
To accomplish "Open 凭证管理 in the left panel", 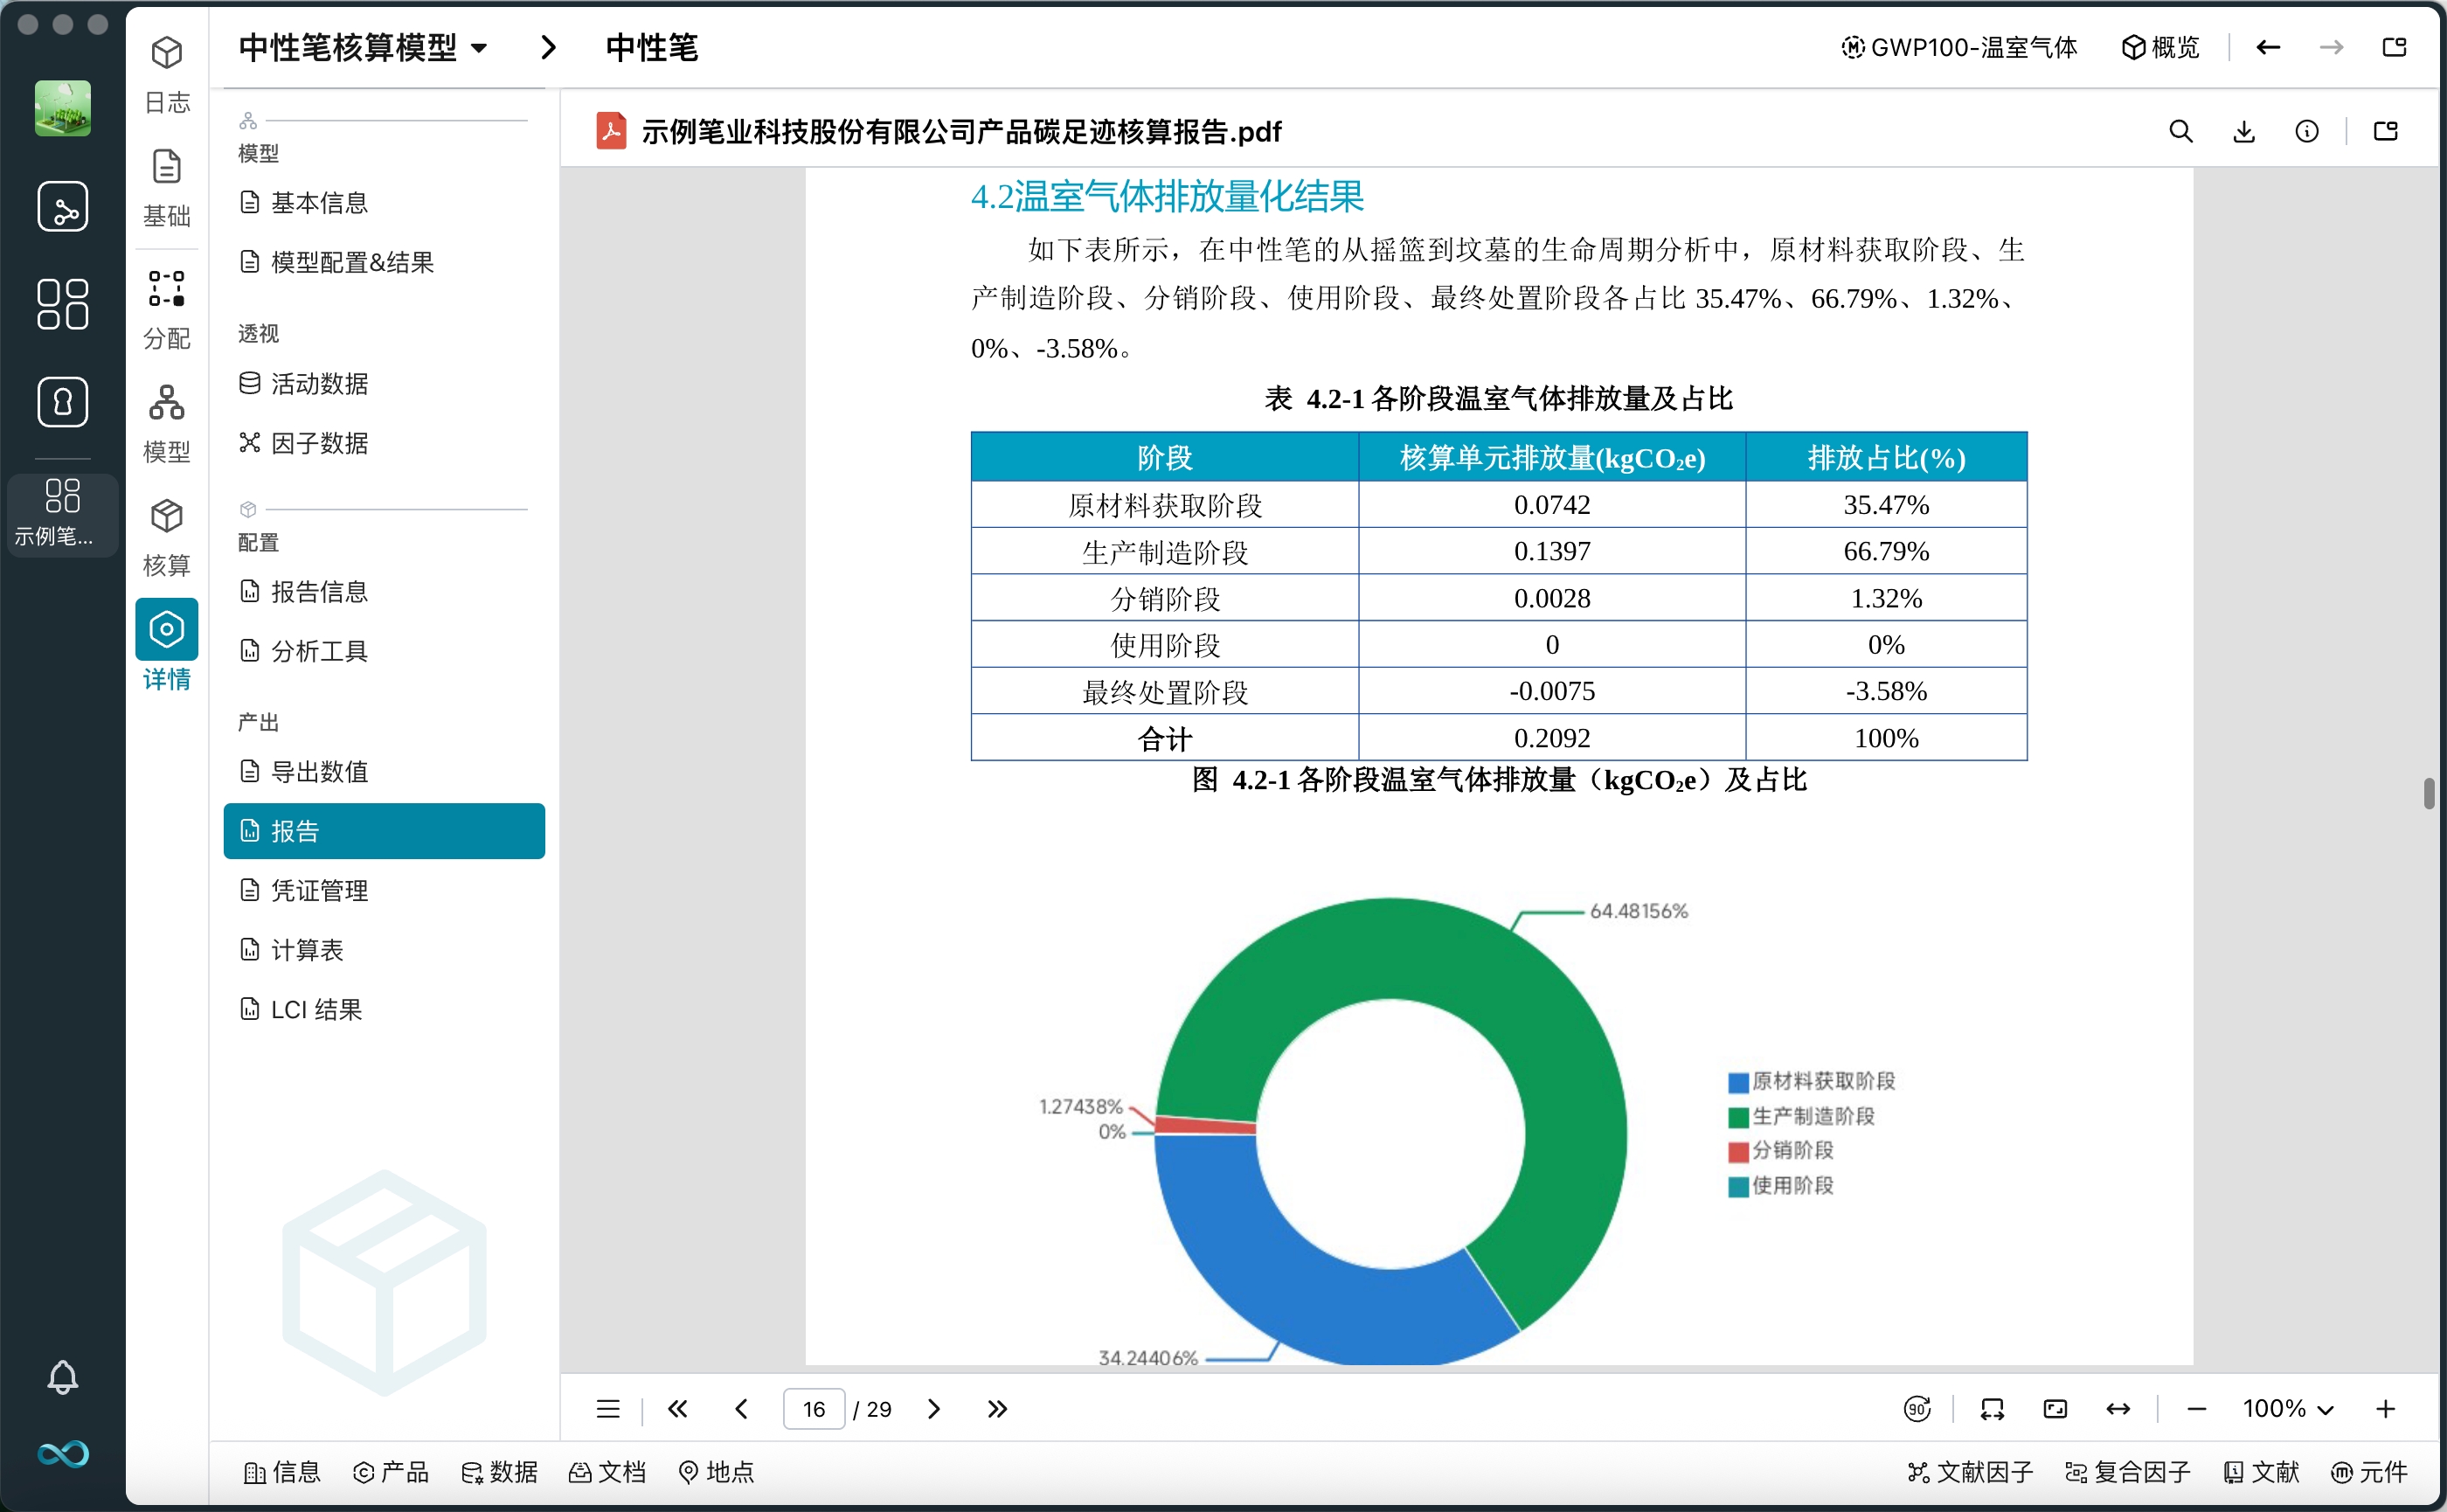I will 319,890.
